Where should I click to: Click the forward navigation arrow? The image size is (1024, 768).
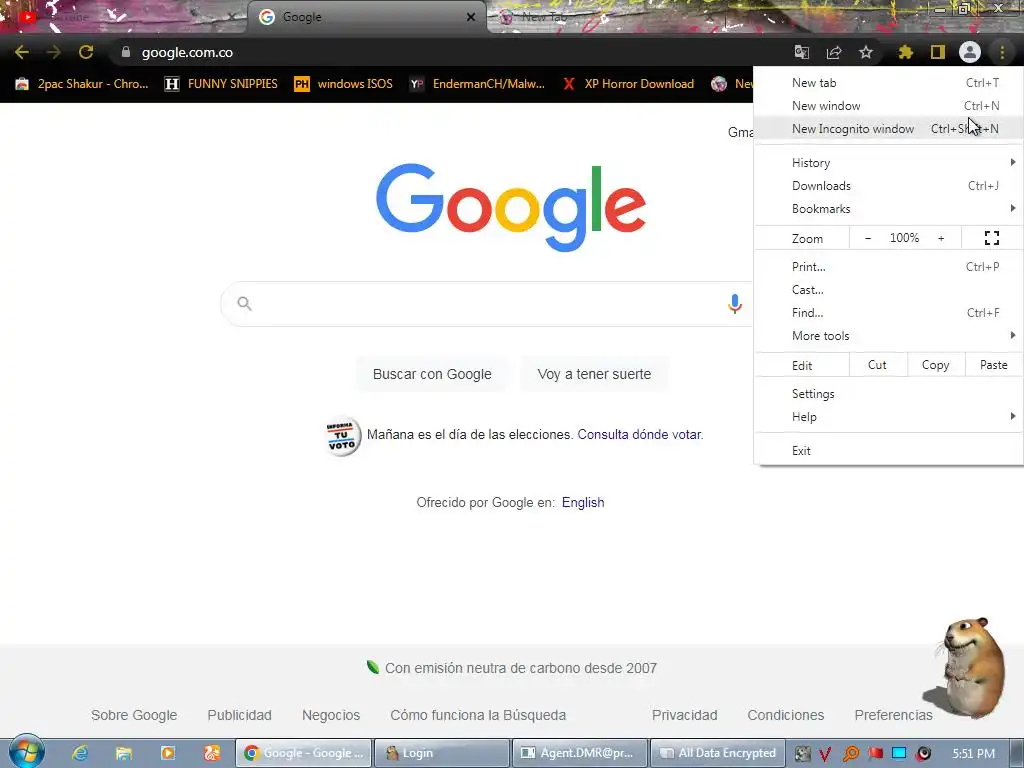coord(54,52)
